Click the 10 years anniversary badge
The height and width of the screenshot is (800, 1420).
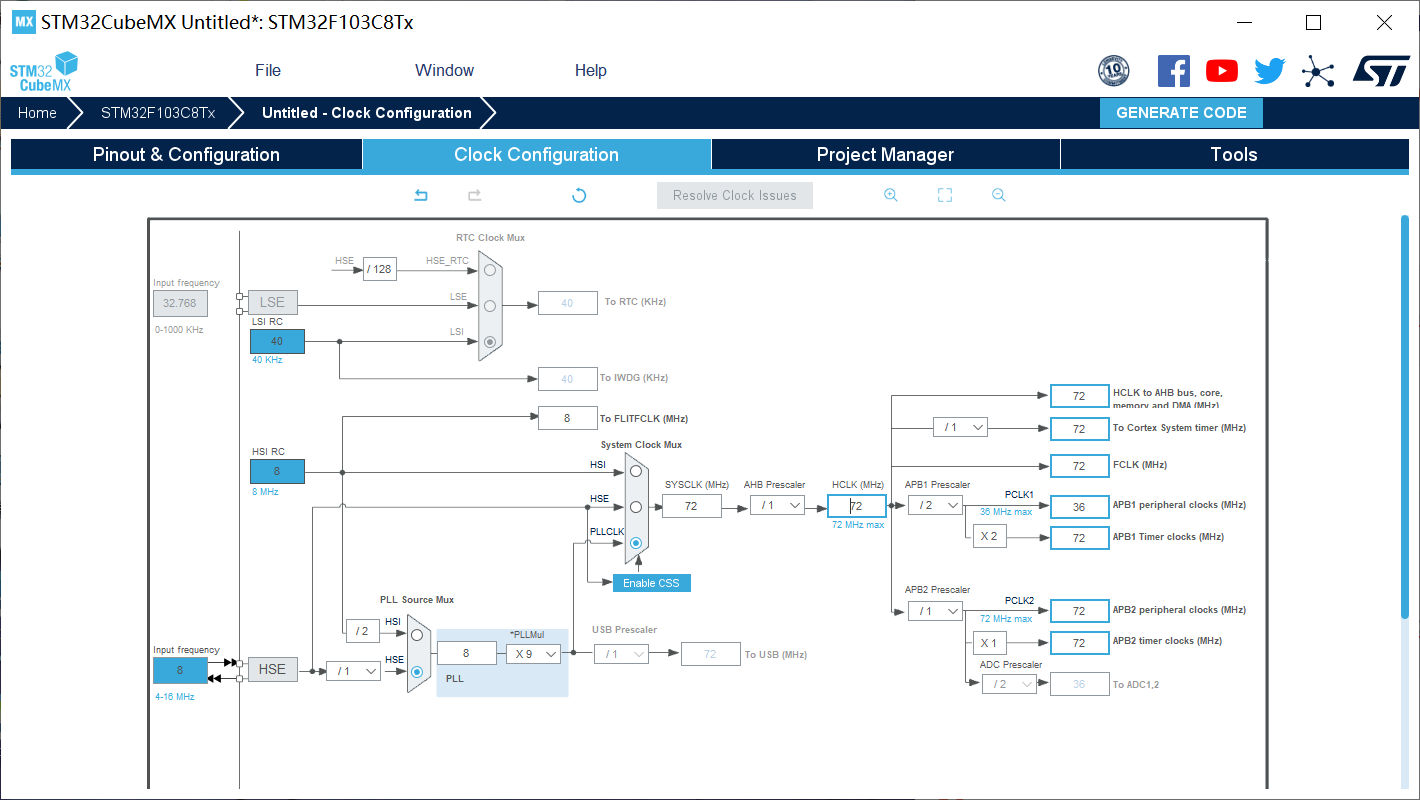pyautogui.click(x=1113, y=70)
